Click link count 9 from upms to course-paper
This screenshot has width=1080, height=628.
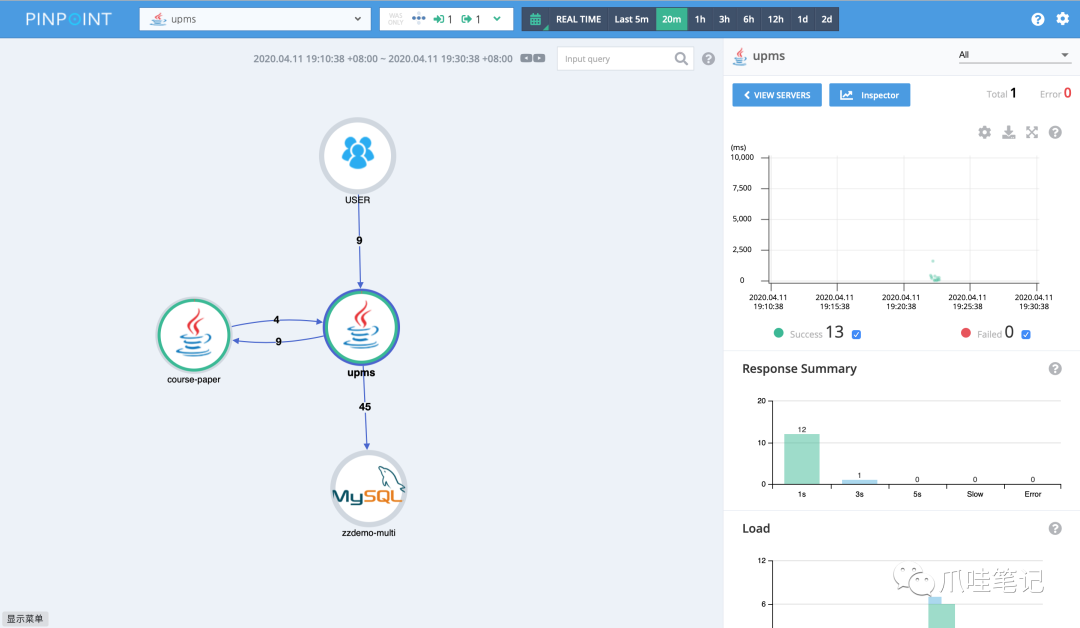tap(278, 342)
